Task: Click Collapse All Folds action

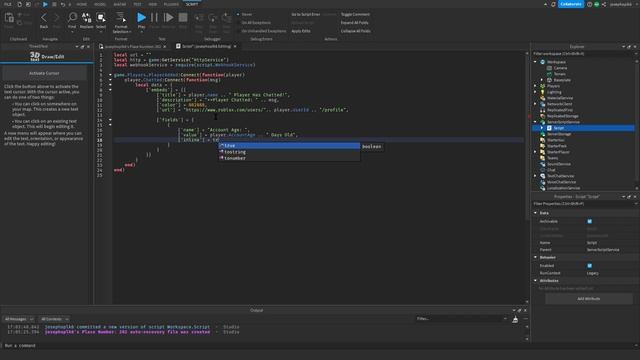Action: click(x=356, y=31)
